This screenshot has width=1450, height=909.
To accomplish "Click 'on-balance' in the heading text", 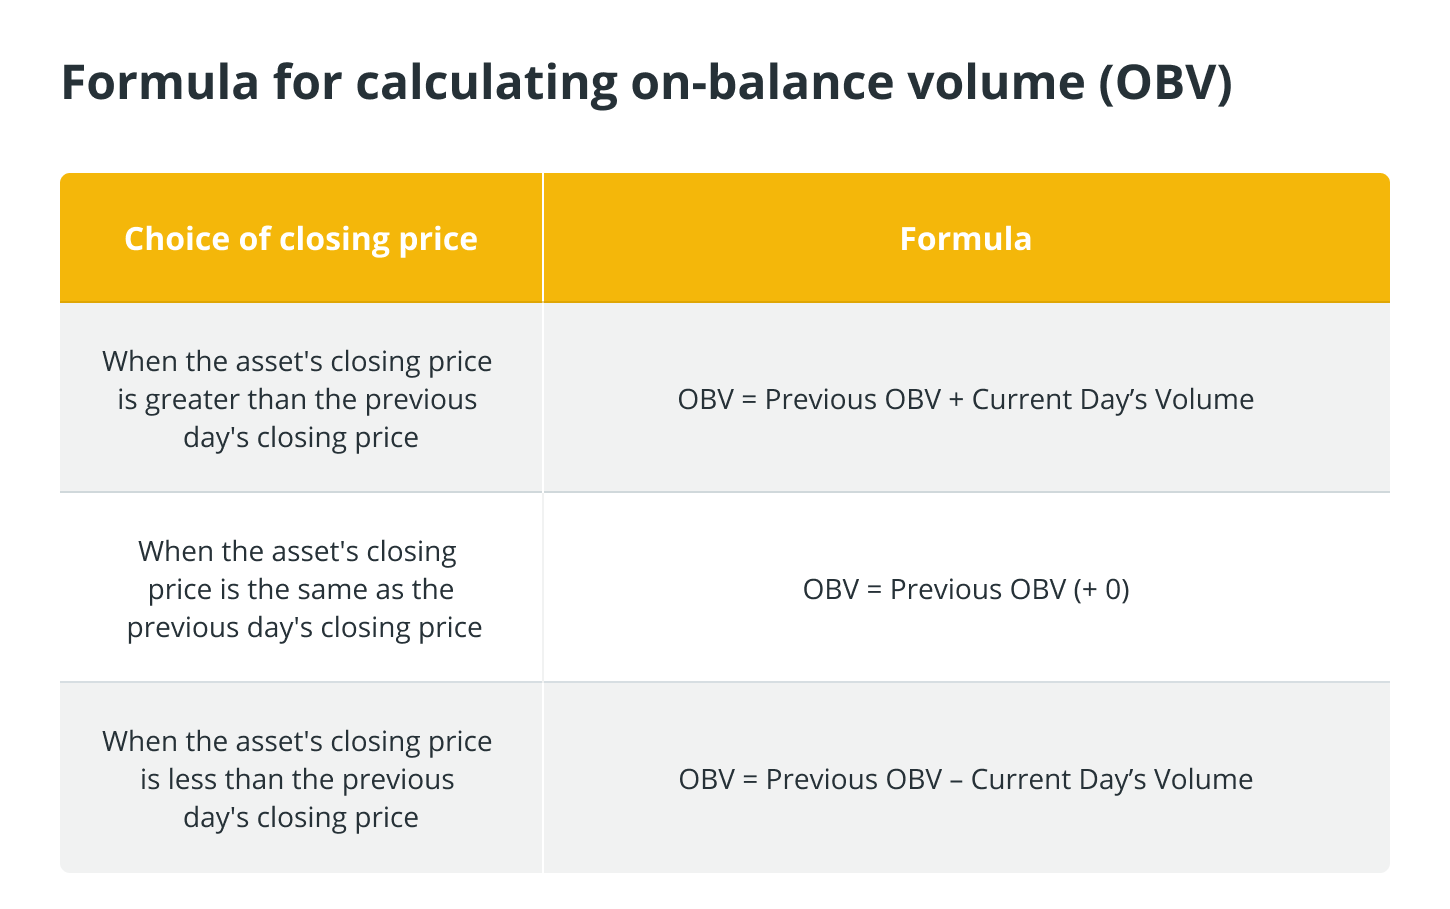I will [x=761, y=82].
